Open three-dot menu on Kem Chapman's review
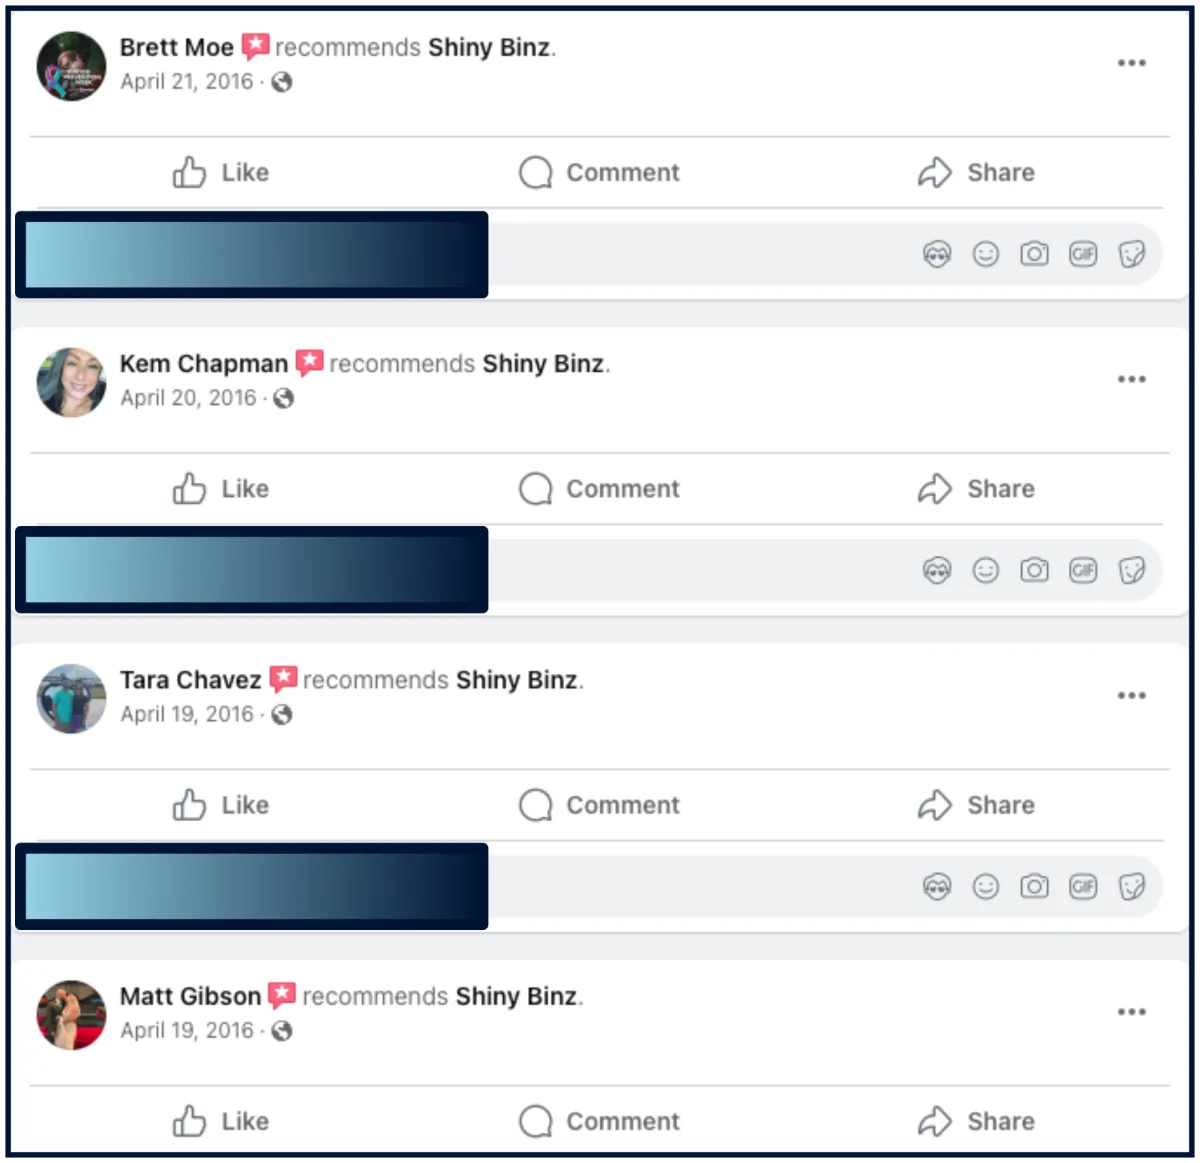Viewport: 1200px width, 1163px height. [1132, 379]
